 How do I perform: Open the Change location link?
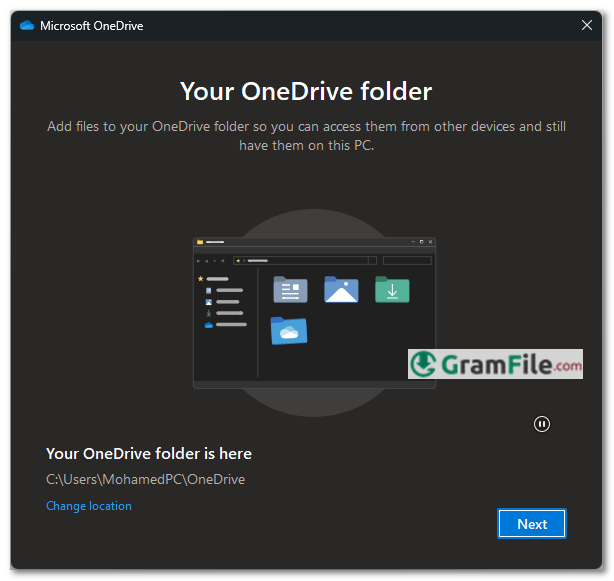tap(89, 506)
